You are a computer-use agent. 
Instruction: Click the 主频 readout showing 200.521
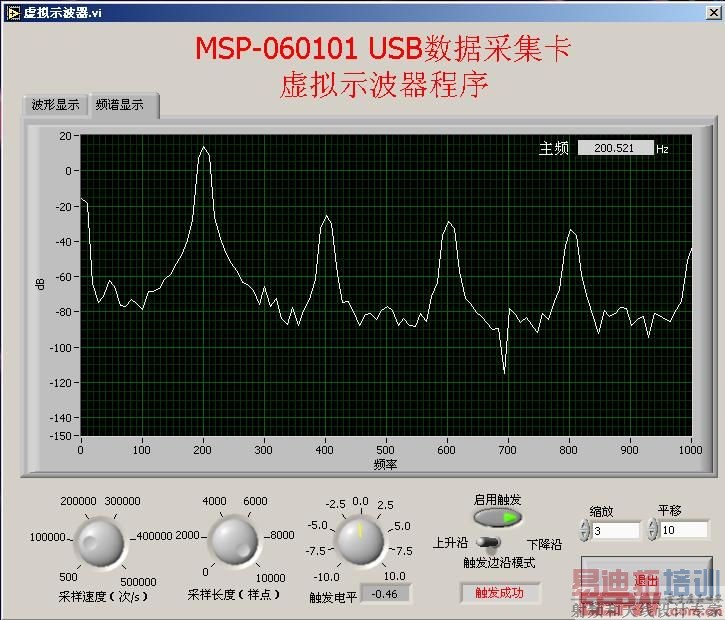tap(616, 148)
